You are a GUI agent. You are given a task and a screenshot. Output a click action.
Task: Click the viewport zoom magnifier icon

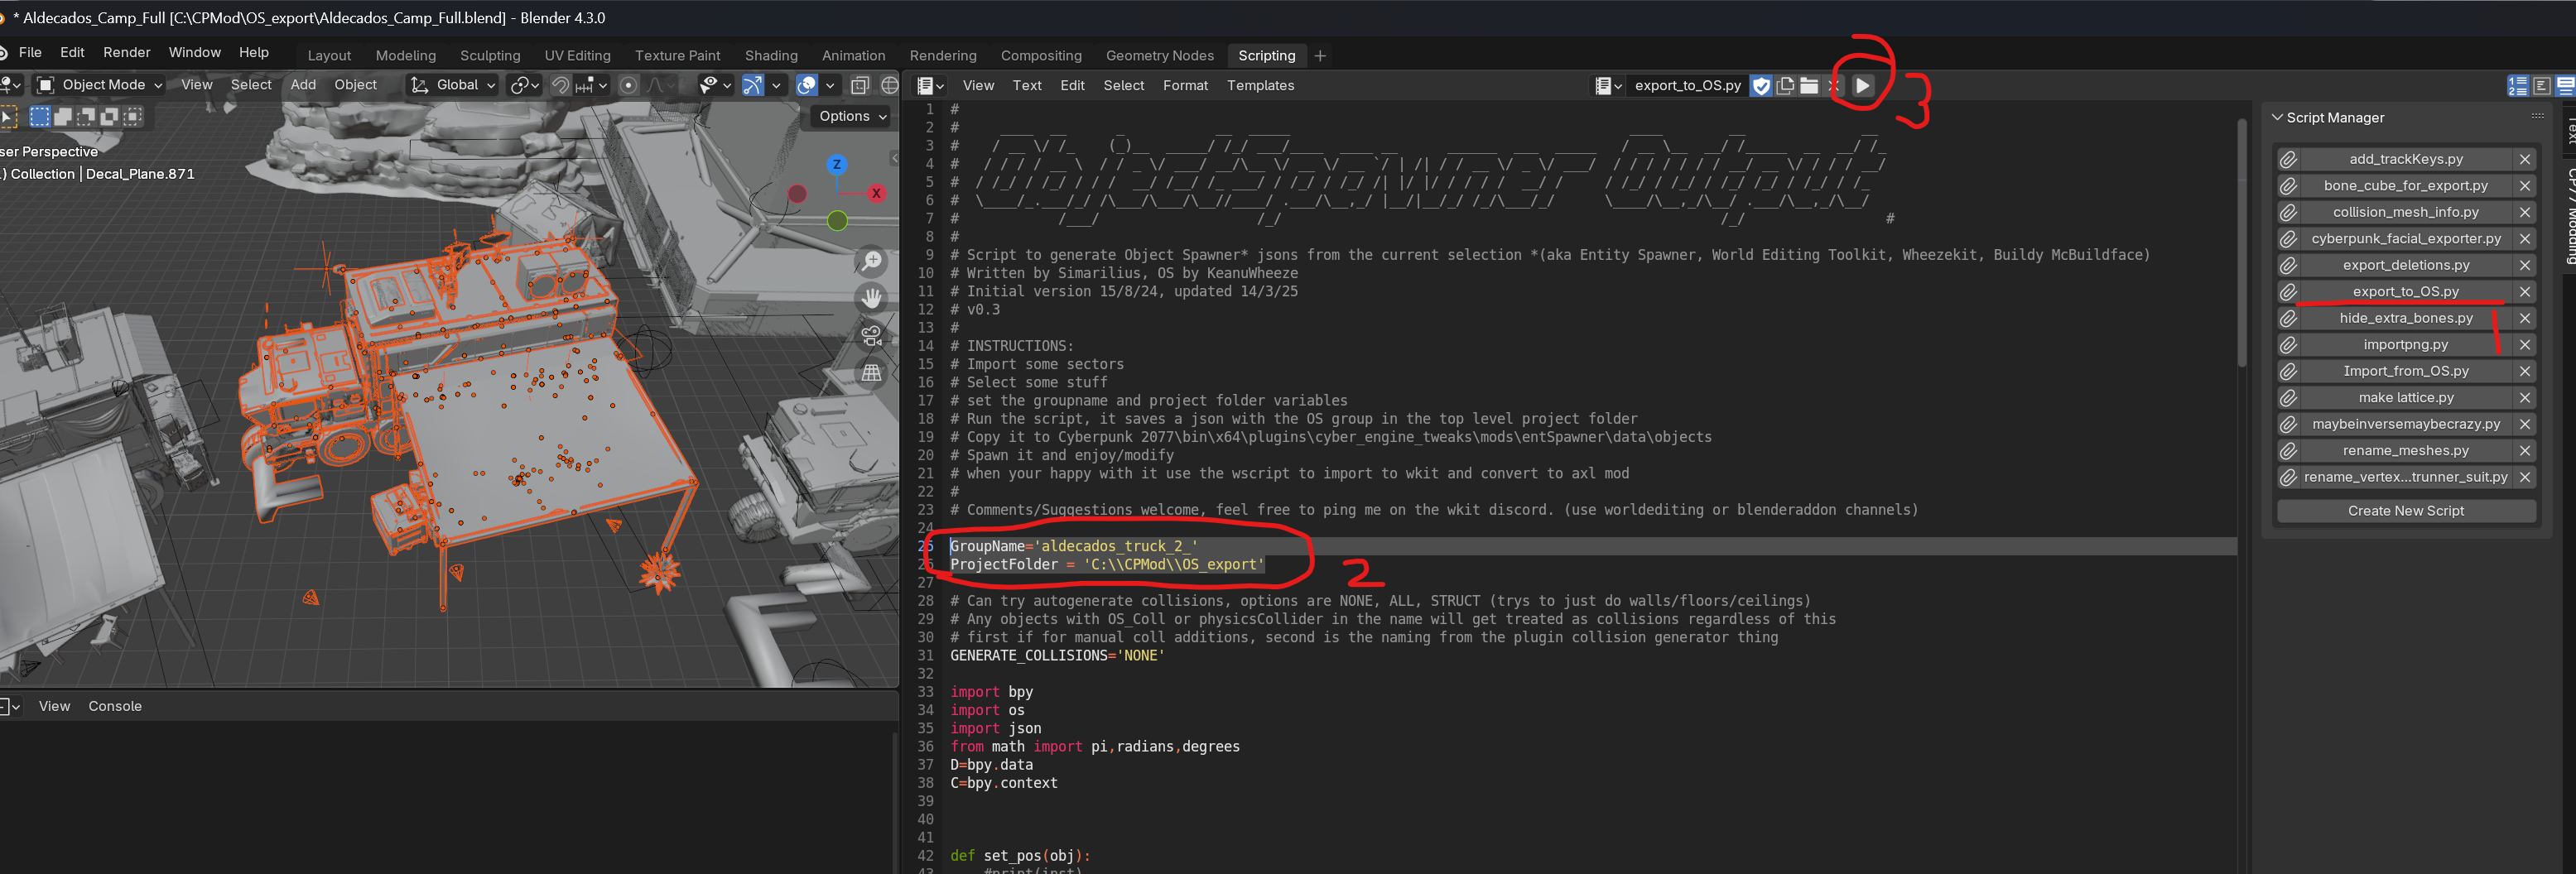coord(872,261)
